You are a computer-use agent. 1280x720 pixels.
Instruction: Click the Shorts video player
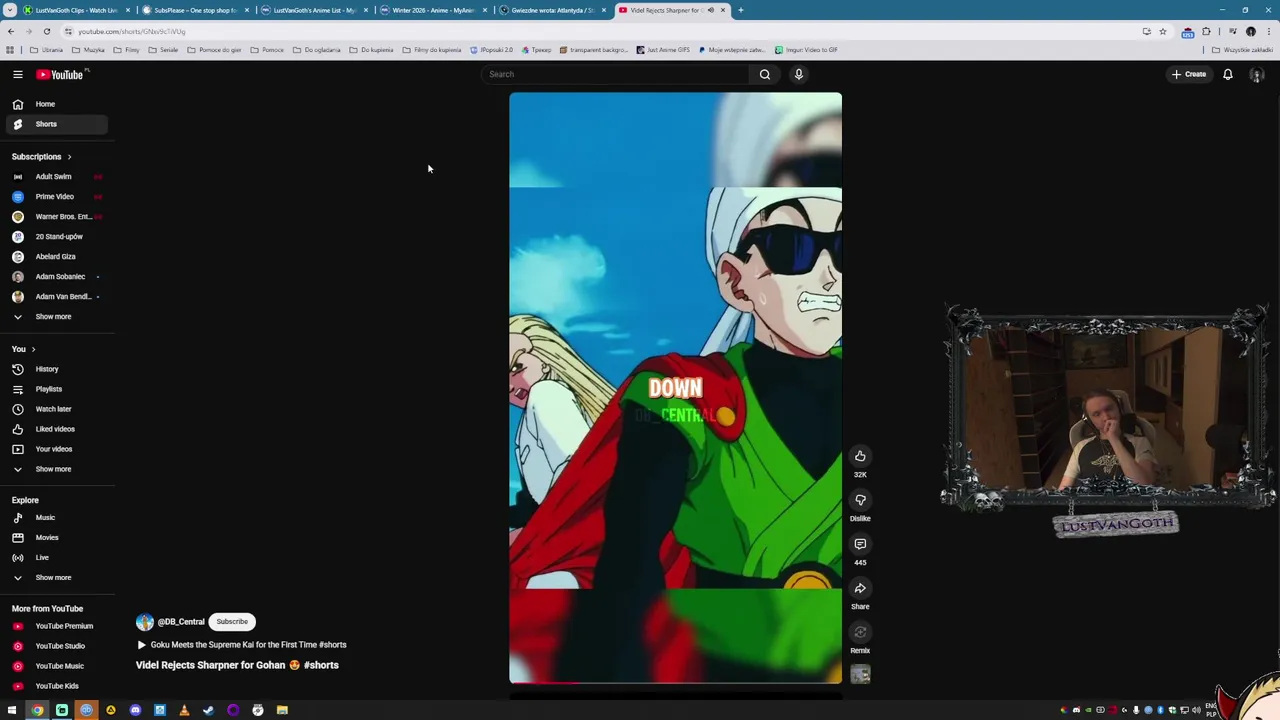(x=675, y=388)
